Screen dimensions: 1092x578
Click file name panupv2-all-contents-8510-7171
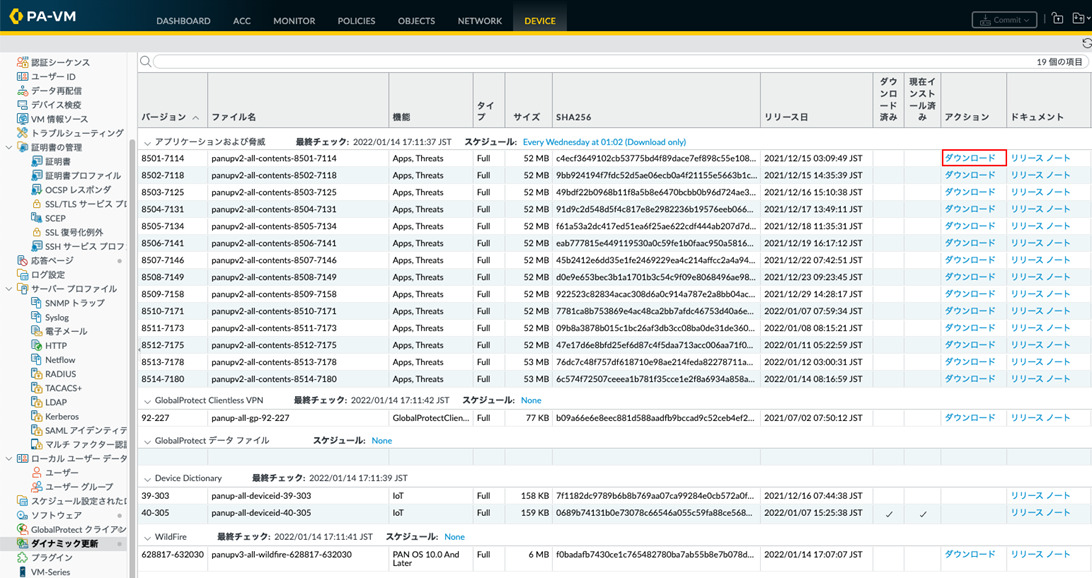click(274, 311)
